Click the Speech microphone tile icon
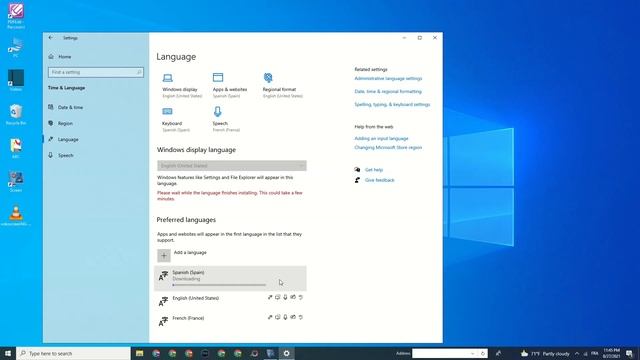Viewport: 640px width, 360px height. click(x=218, y=111)
